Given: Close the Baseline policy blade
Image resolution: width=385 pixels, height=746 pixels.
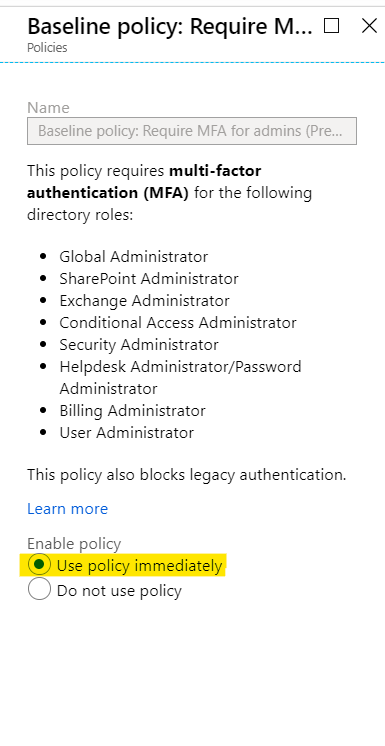Looking at the screenshot, I should click(369, 26).
